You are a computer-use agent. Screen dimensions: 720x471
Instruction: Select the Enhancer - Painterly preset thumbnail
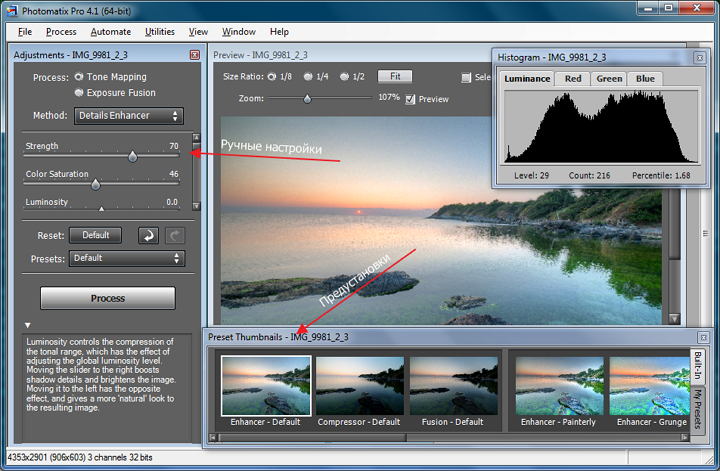(x=558, y=385)
